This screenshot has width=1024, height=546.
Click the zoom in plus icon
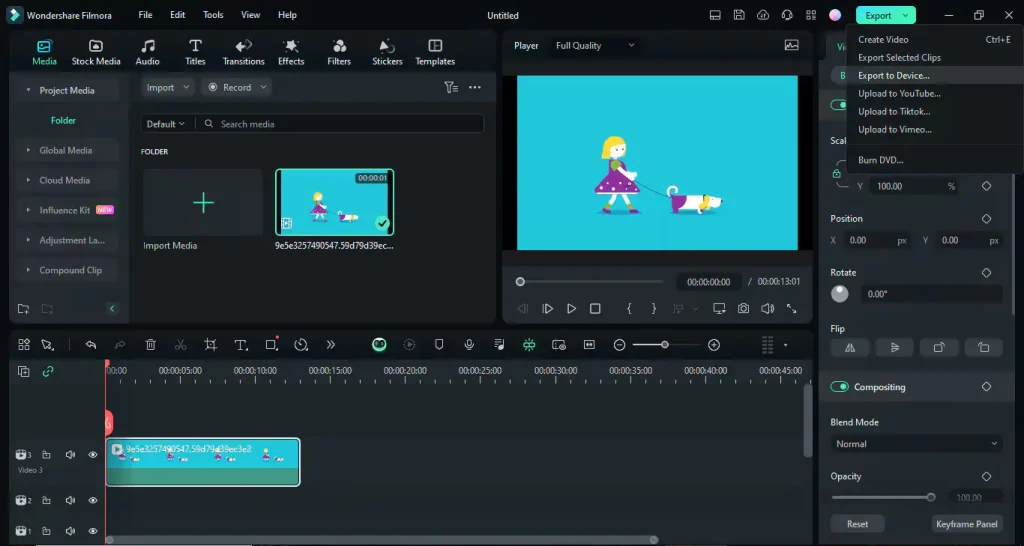tap(714, 345)
